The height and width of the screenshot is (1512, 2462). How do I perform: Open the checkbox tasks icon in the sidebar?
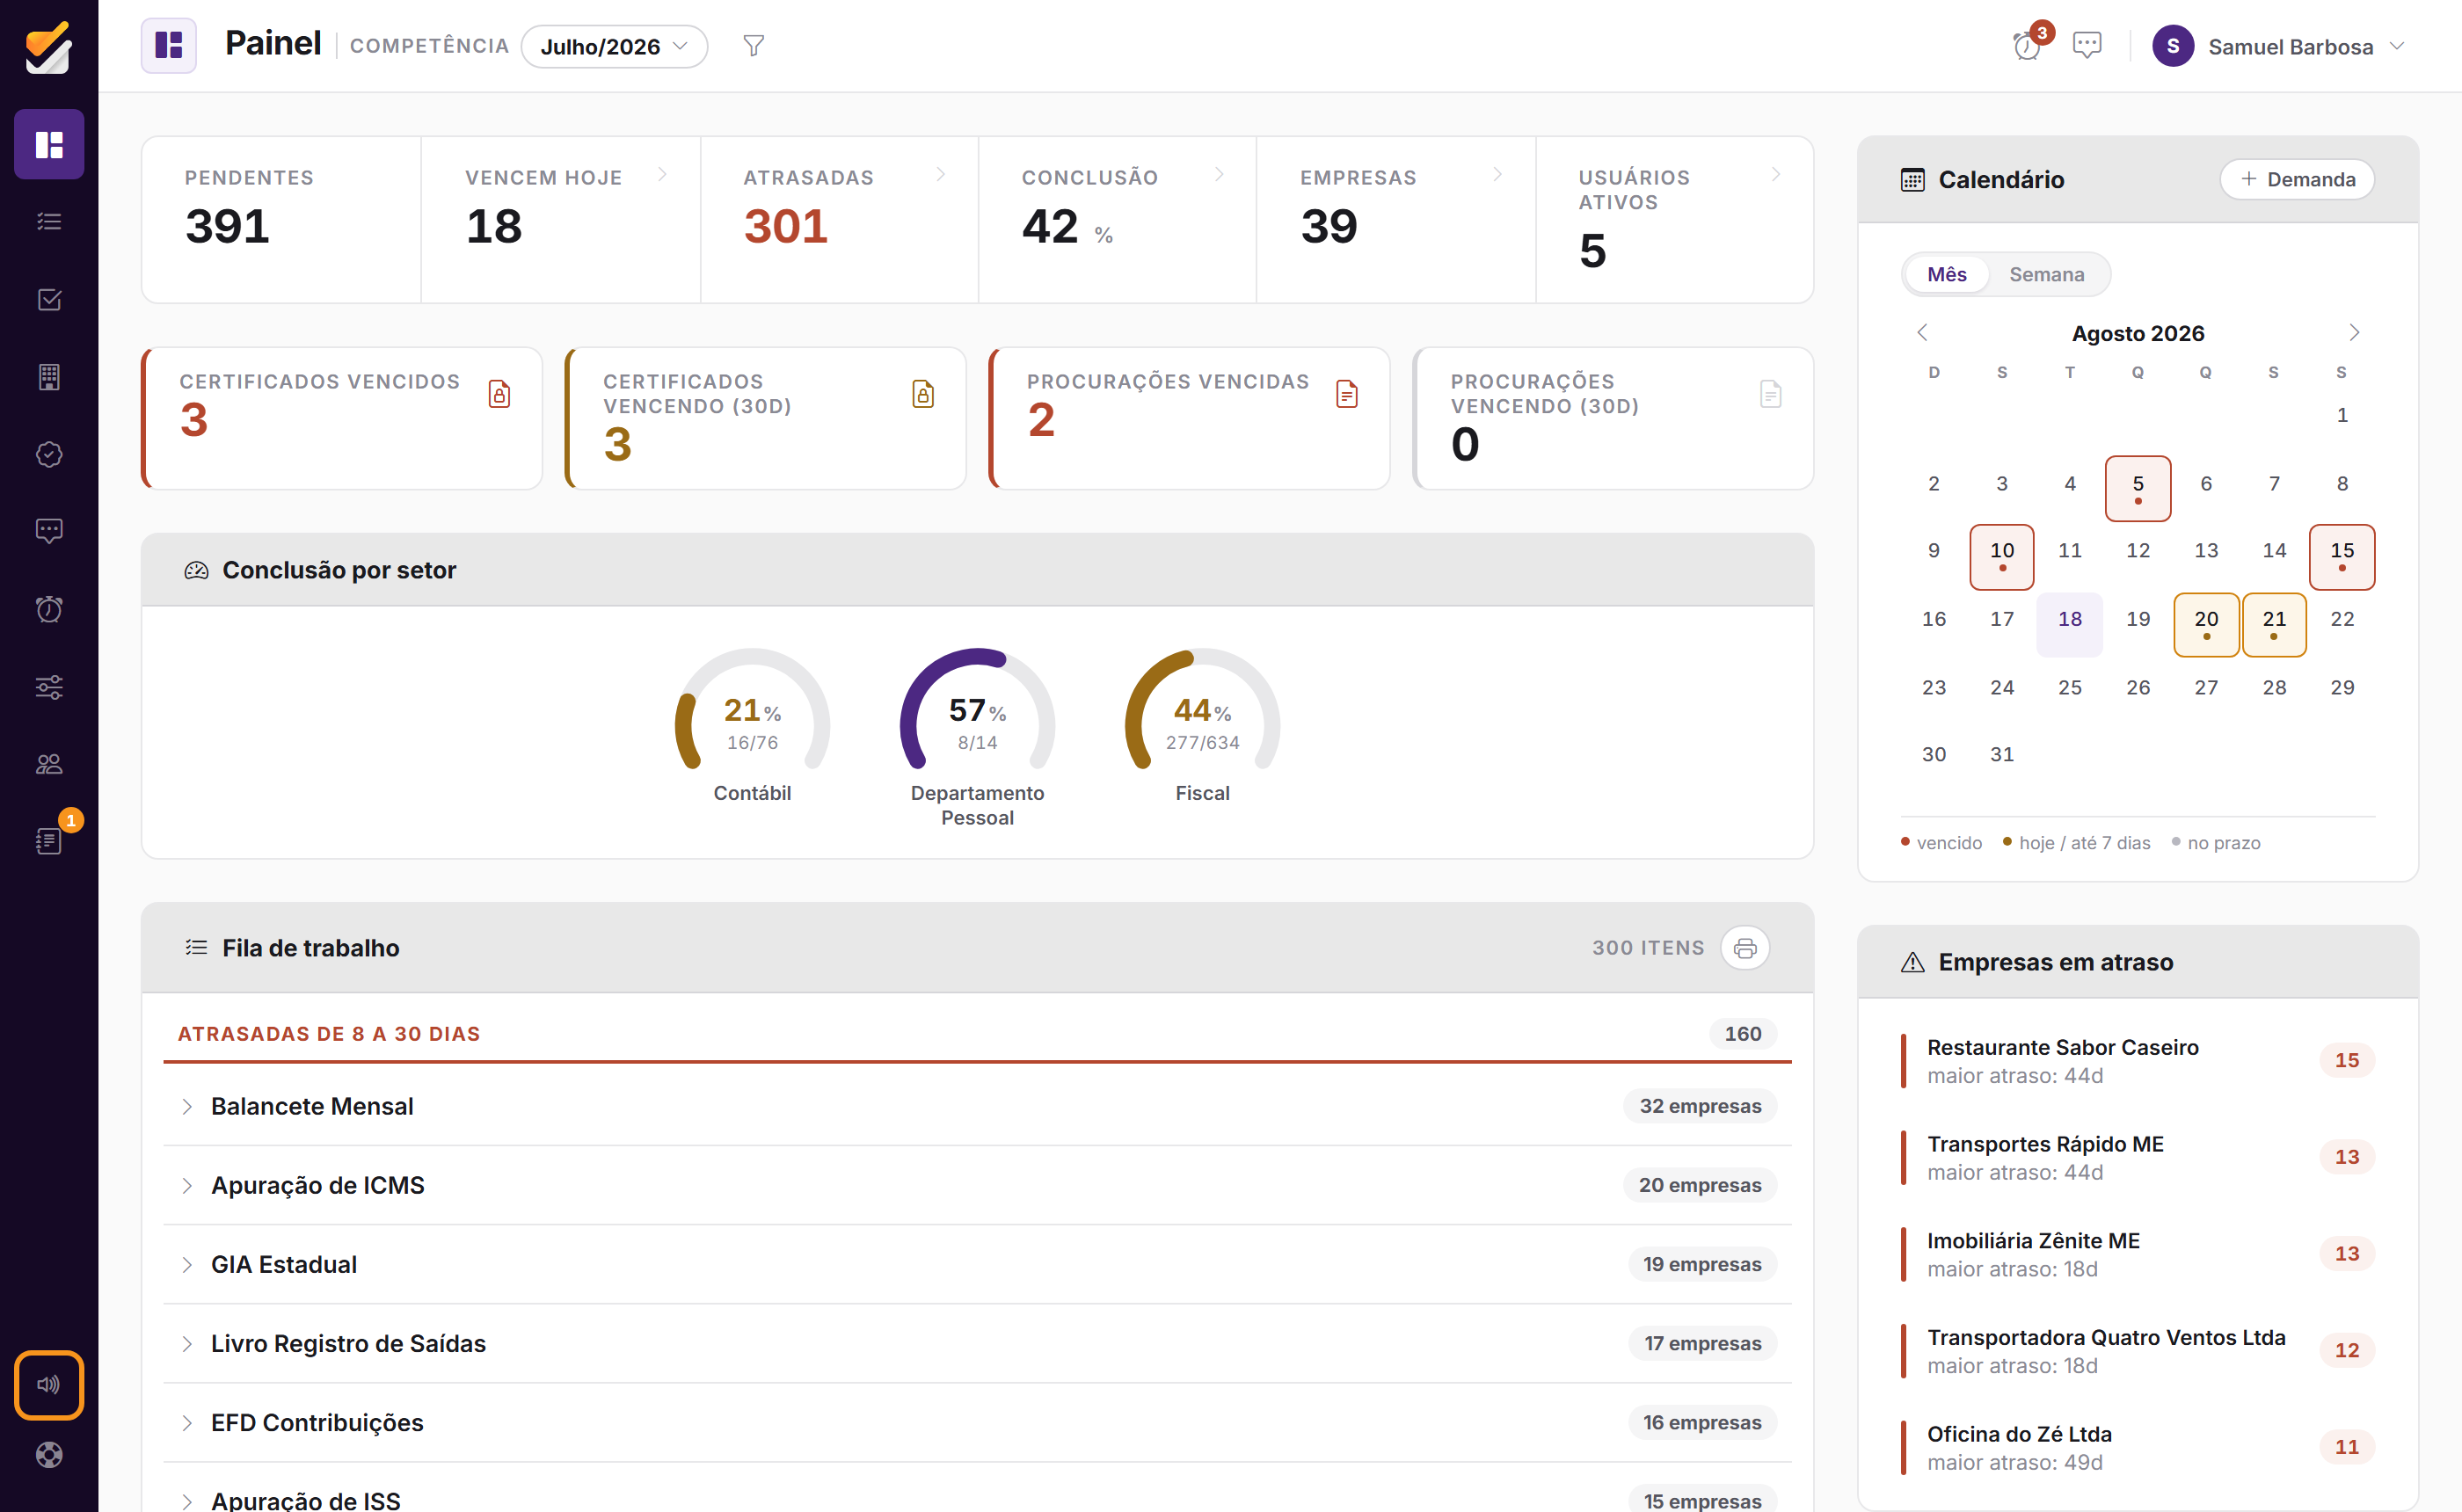click(49, 300)
